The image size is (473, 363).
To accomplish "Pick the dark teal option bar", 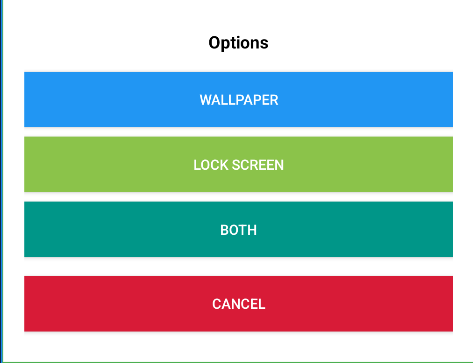I will click(238, 229).
